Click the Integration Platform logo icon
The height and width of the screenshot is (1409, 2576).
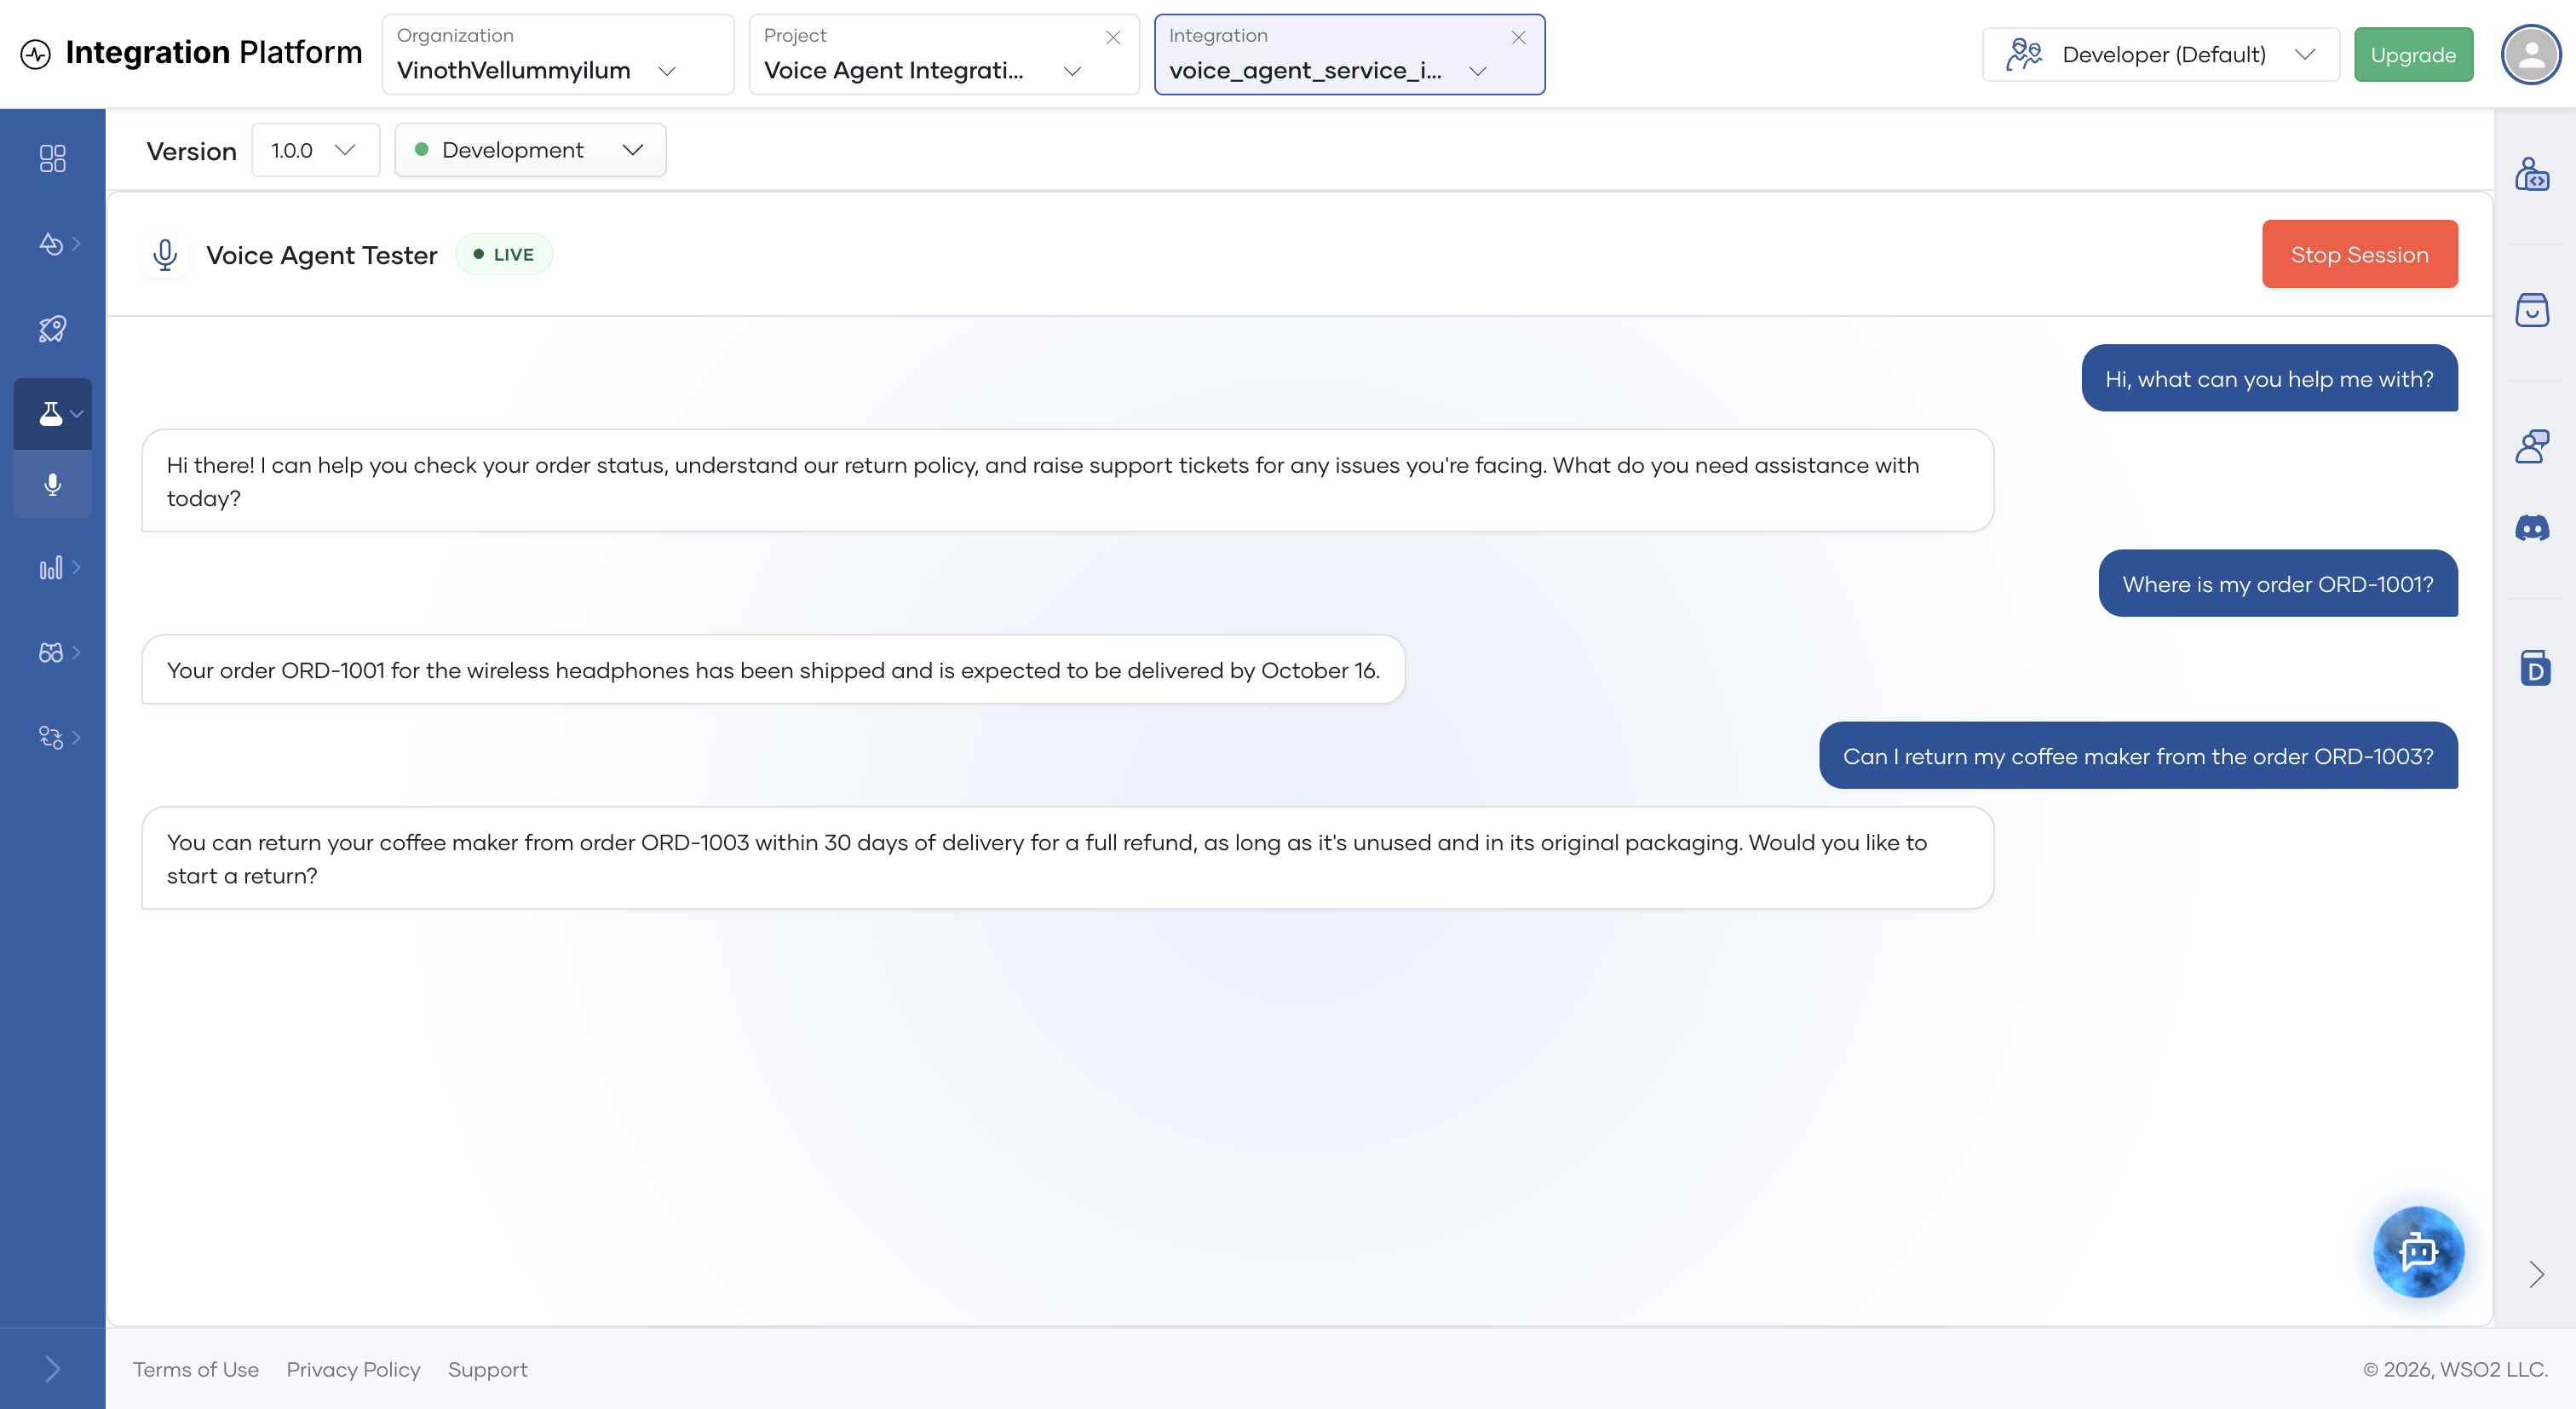(x=35, y=53)
